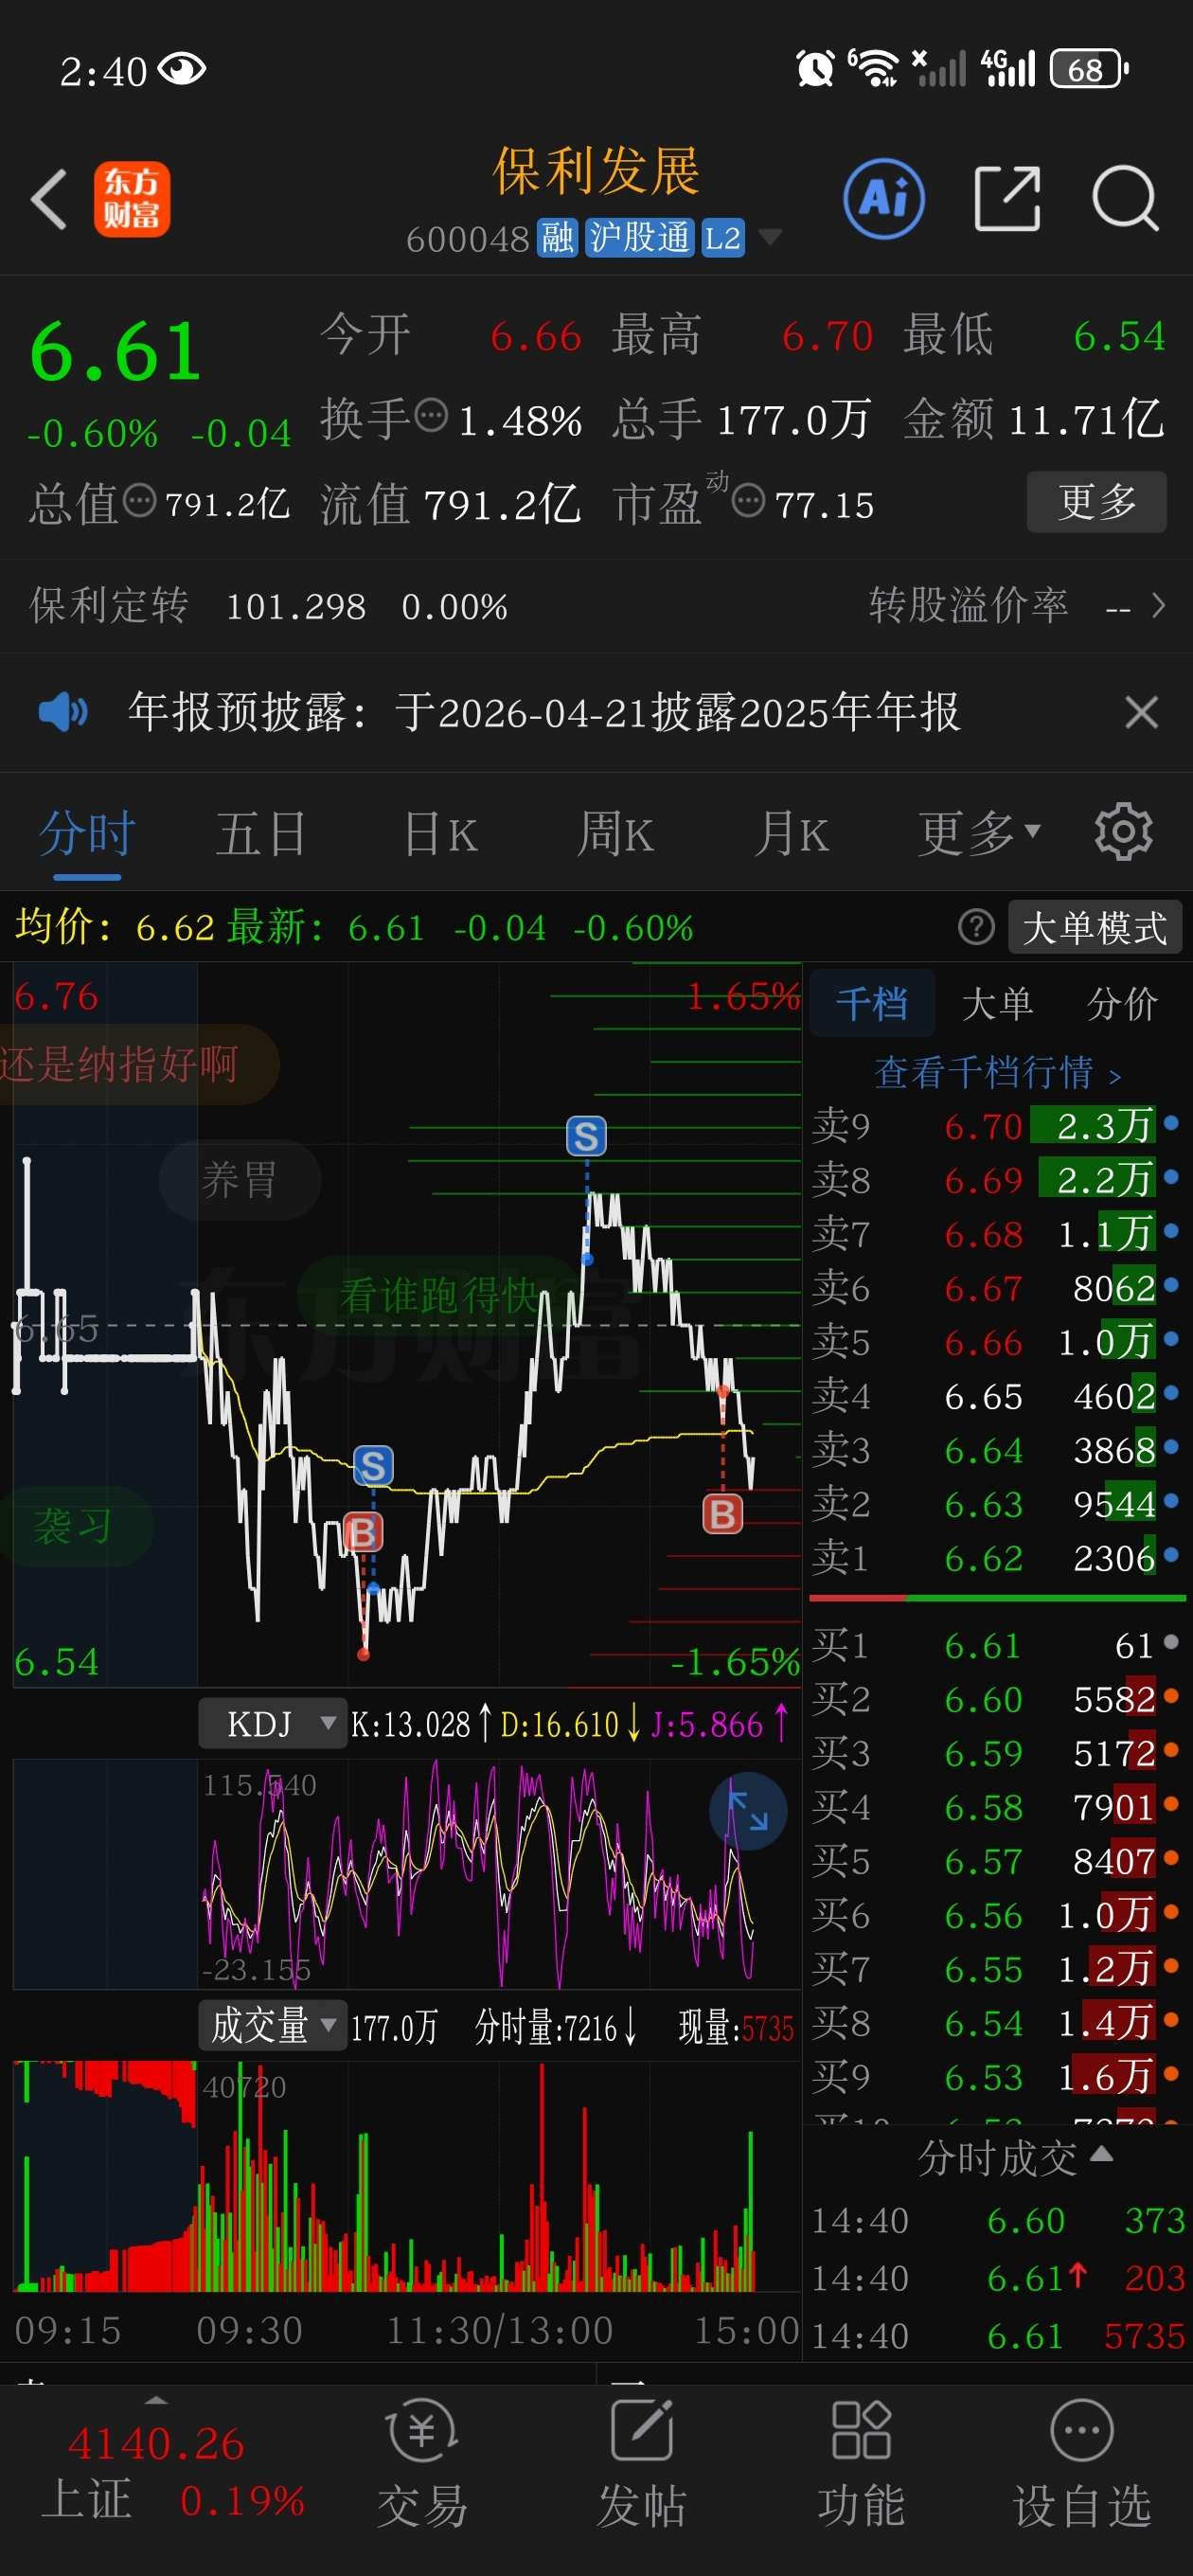Image resolution: width=1193 pixels, height=2576 pixels.
Task: Open the 东方财富 logo icon
Action: coord(132,199)
